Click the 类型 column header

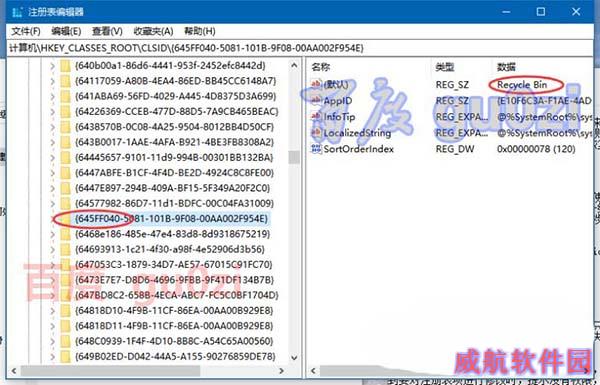445,67
